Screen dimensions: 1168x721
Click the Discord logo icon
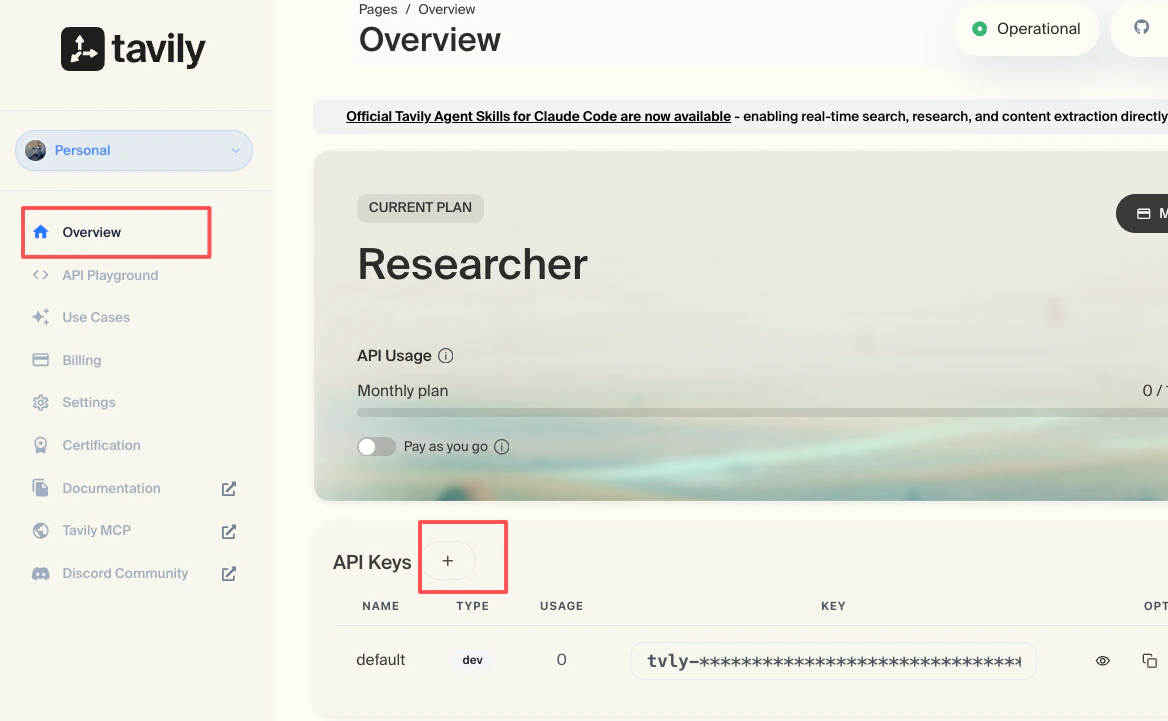[41, 574]
